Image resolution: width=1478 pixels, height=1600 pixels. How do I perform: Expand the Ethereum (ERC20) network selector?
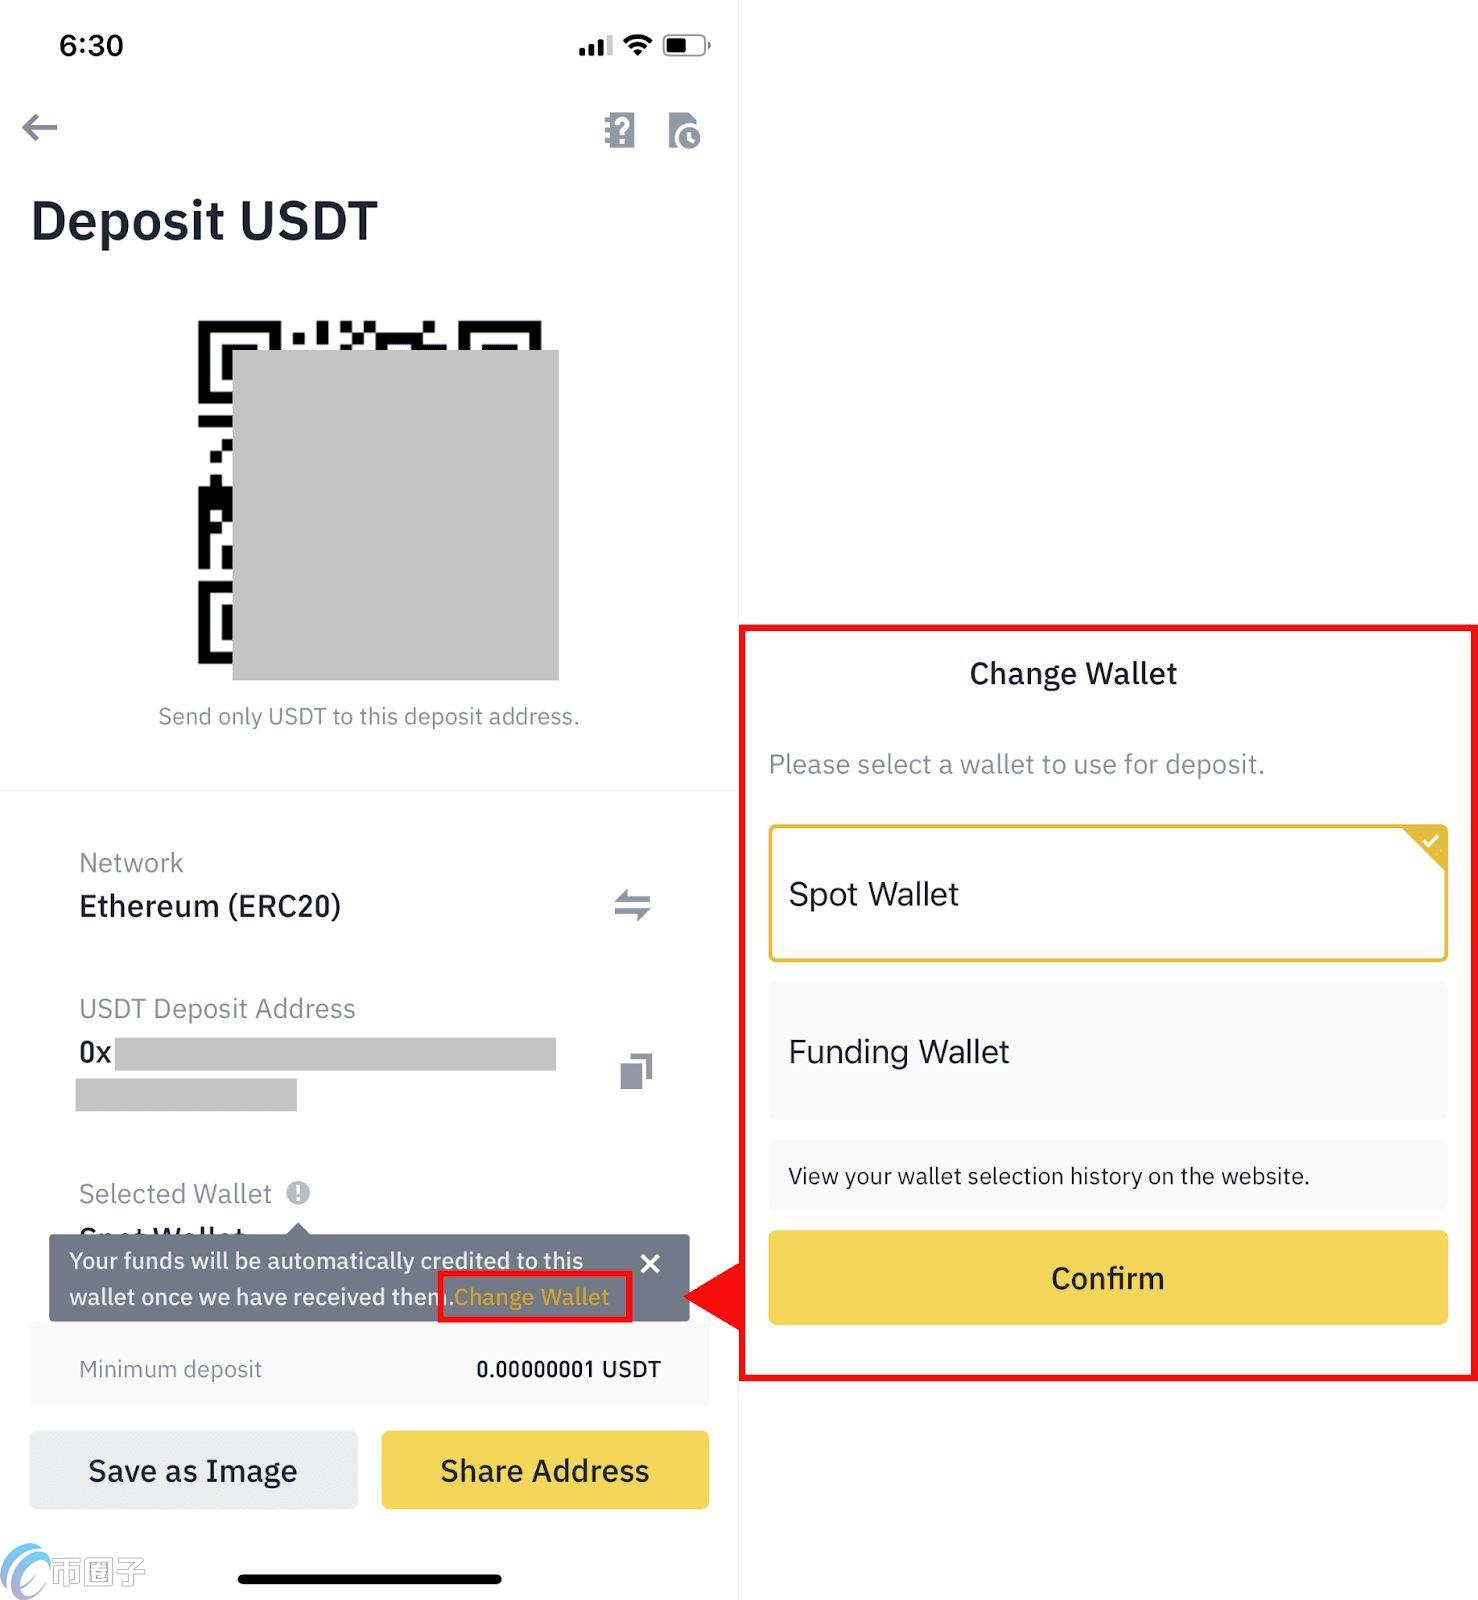tap(210, 906)
